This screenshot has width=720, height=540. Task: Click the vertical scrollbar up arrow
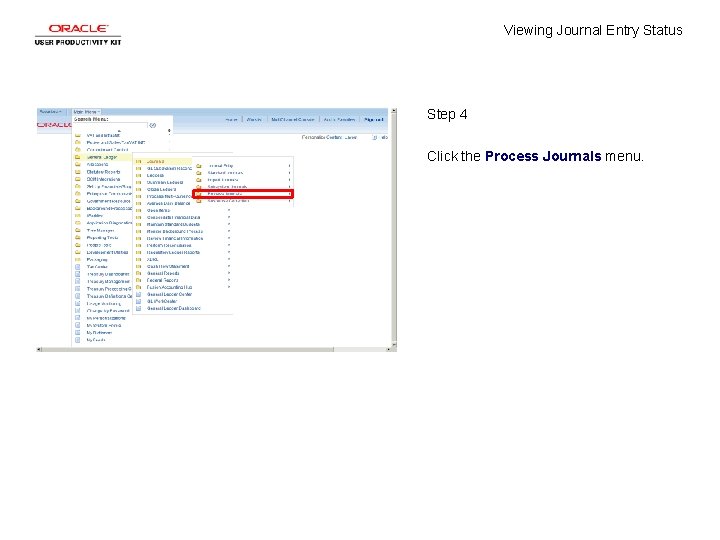pyautogui.click(x=394, y=111)
